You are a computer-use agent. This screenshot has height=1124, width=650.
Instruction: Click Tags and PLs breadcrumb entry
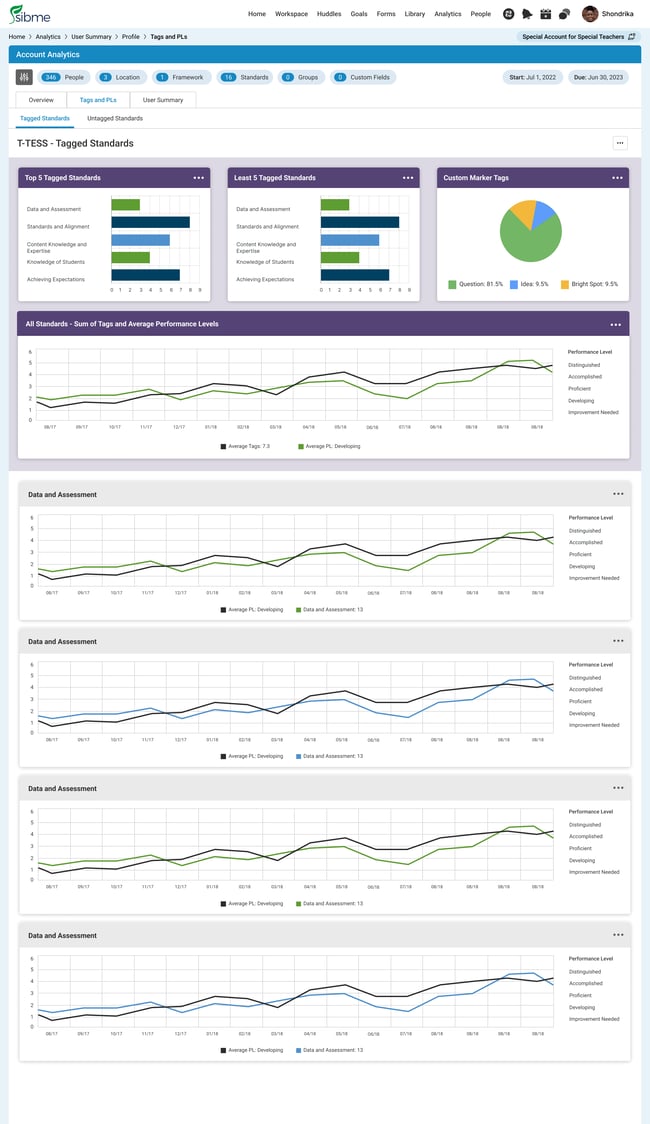(x=168, y=37)
